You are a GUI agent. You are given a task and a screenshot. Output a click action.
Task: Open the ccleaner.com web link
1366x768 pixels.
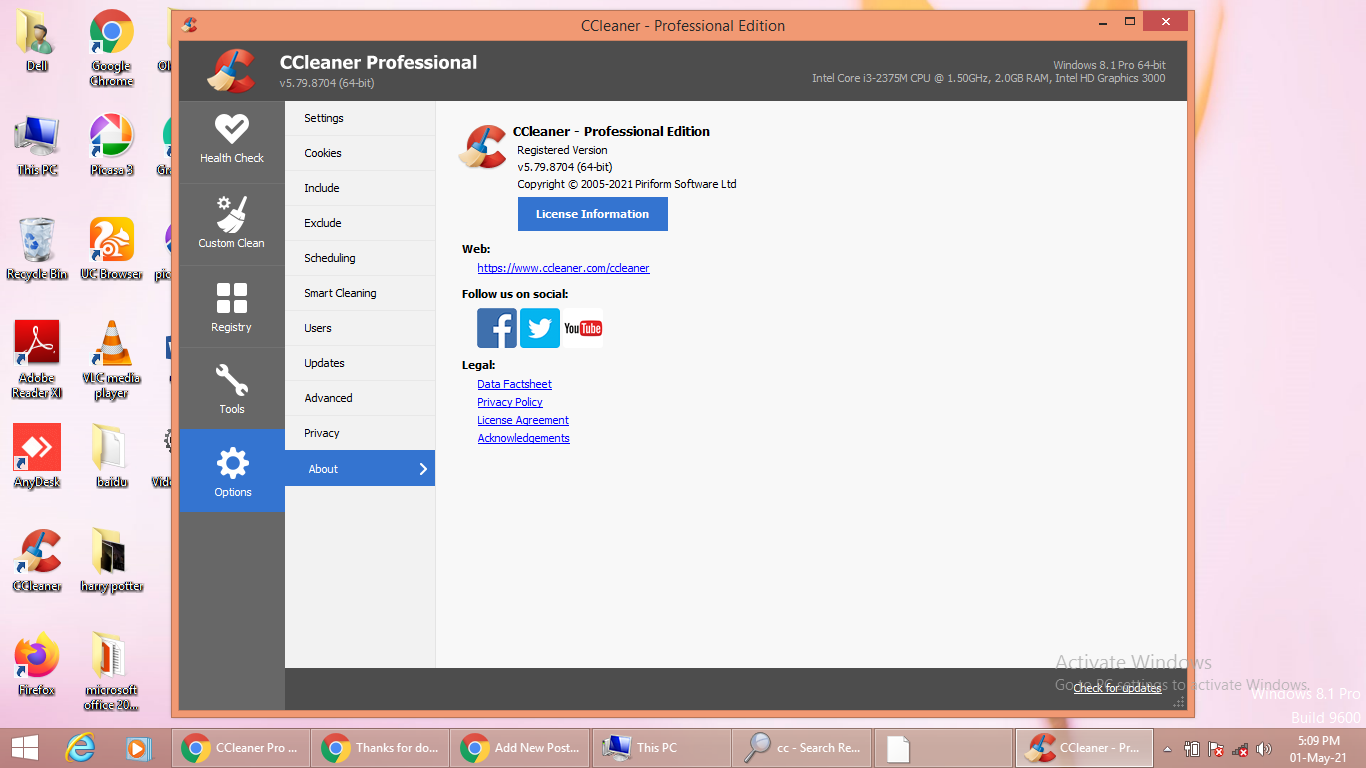(563, 268)
